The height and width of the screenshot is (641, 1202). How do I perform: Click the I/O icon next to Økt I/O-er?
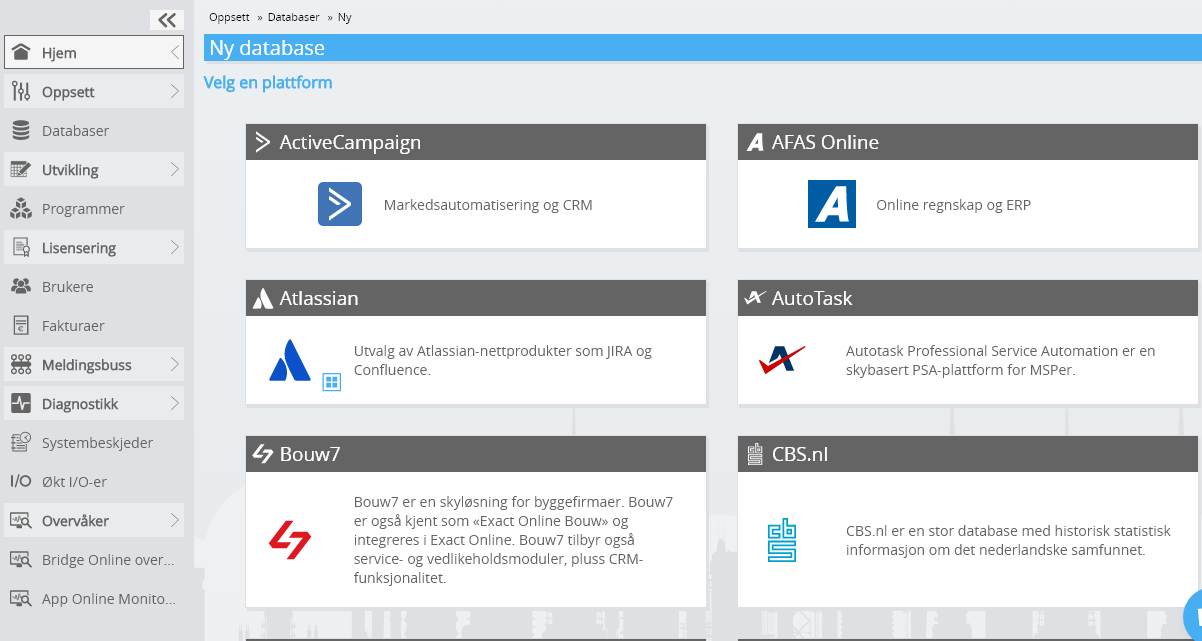pyautogui.click(x=21, y=482)
